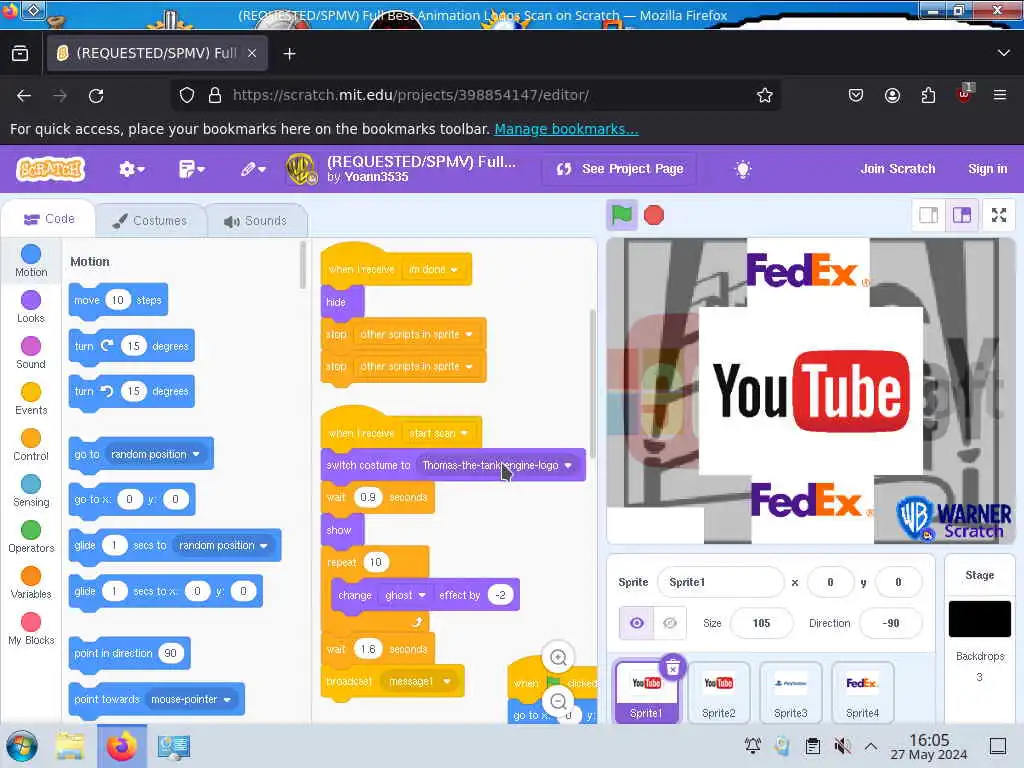Open a new browser tab
The width and height of the screenshot is (1024, 768).
(x=289, y=54)
